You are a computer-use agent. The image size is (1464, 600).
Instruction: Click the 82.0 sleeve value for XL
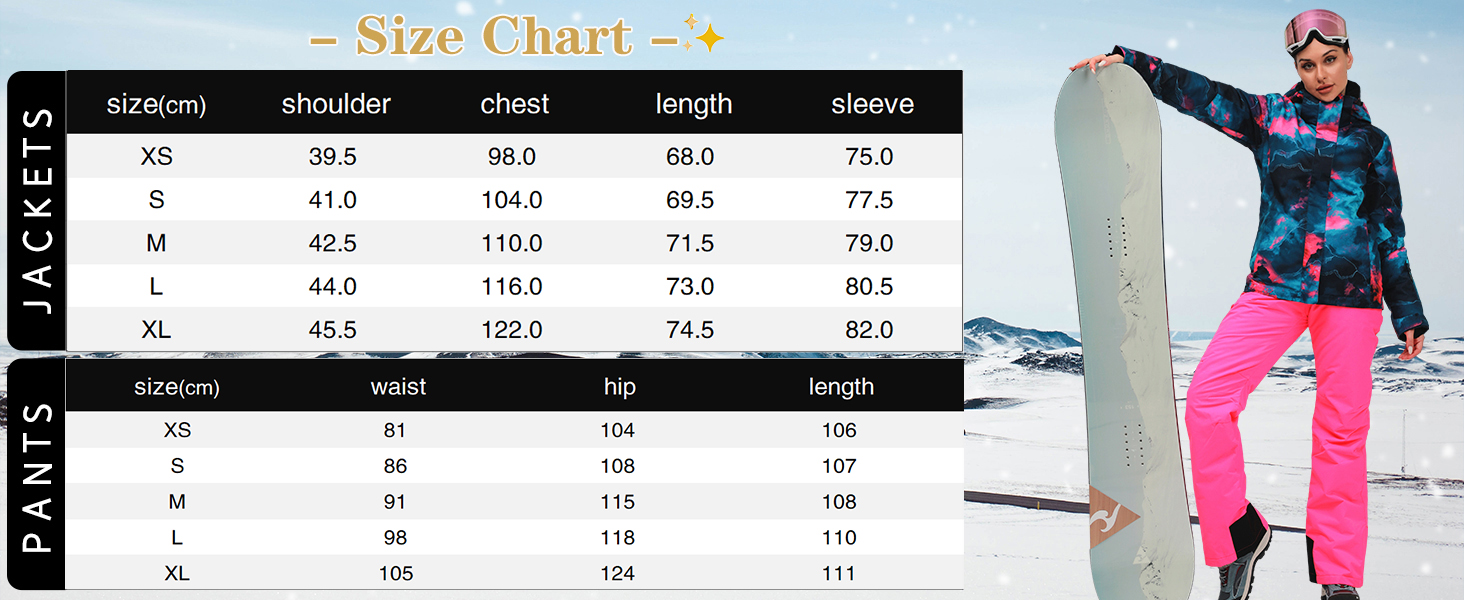pyautogui.click(x=869, y=330)
